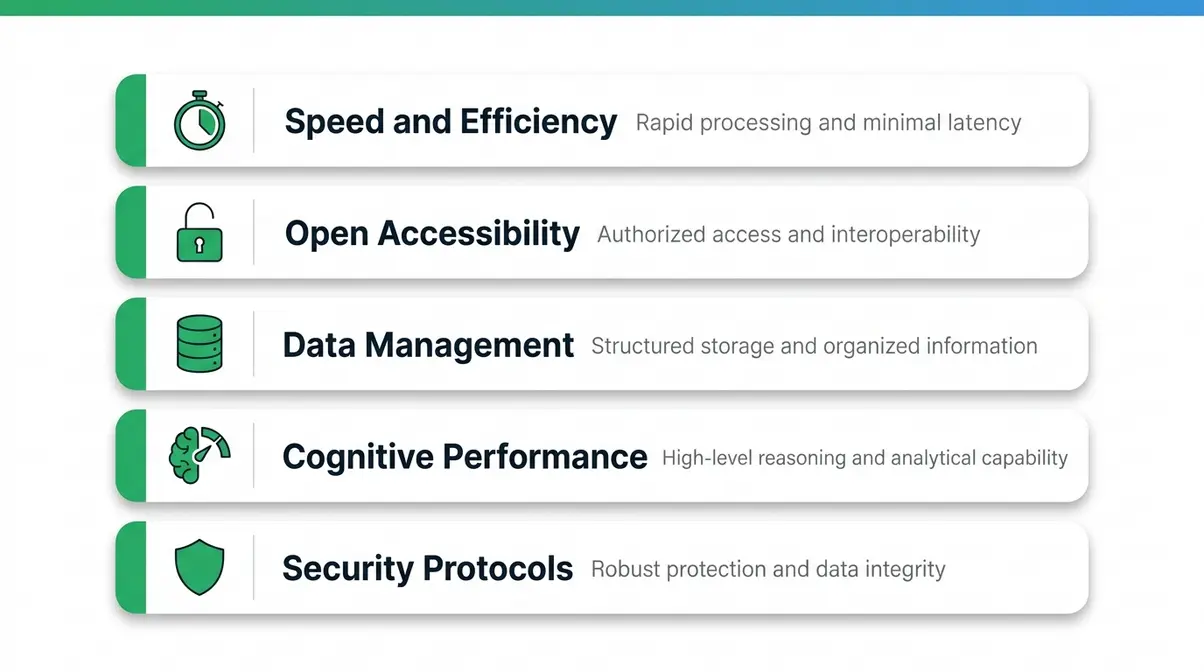The width and height of the screenshot is (1204, 672).
Task: Select the Cognitive Performance heading
Action: tap(465, 457)
